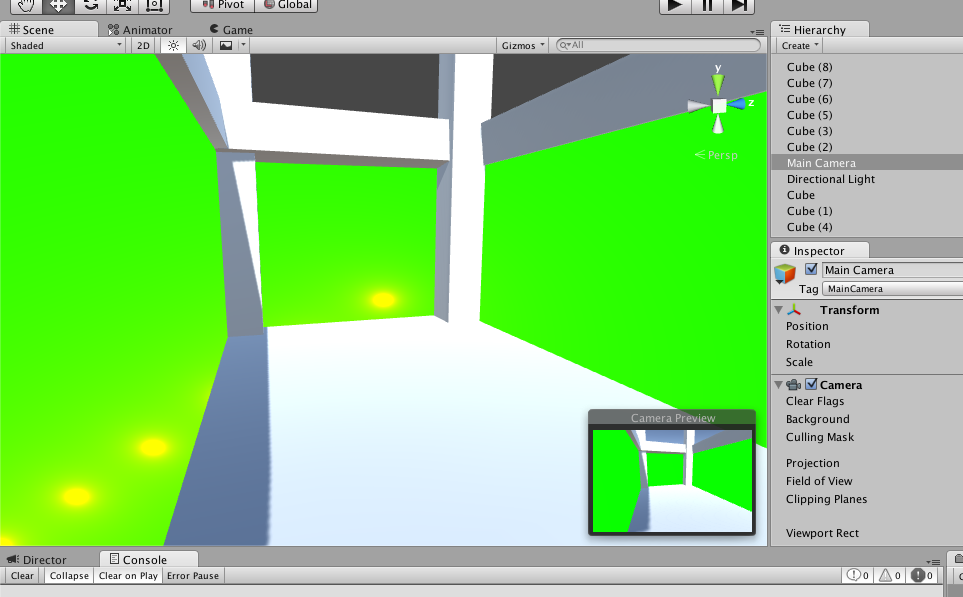Select the Move tool
This screenshot has width=963, height=597.
click(58, 6)
